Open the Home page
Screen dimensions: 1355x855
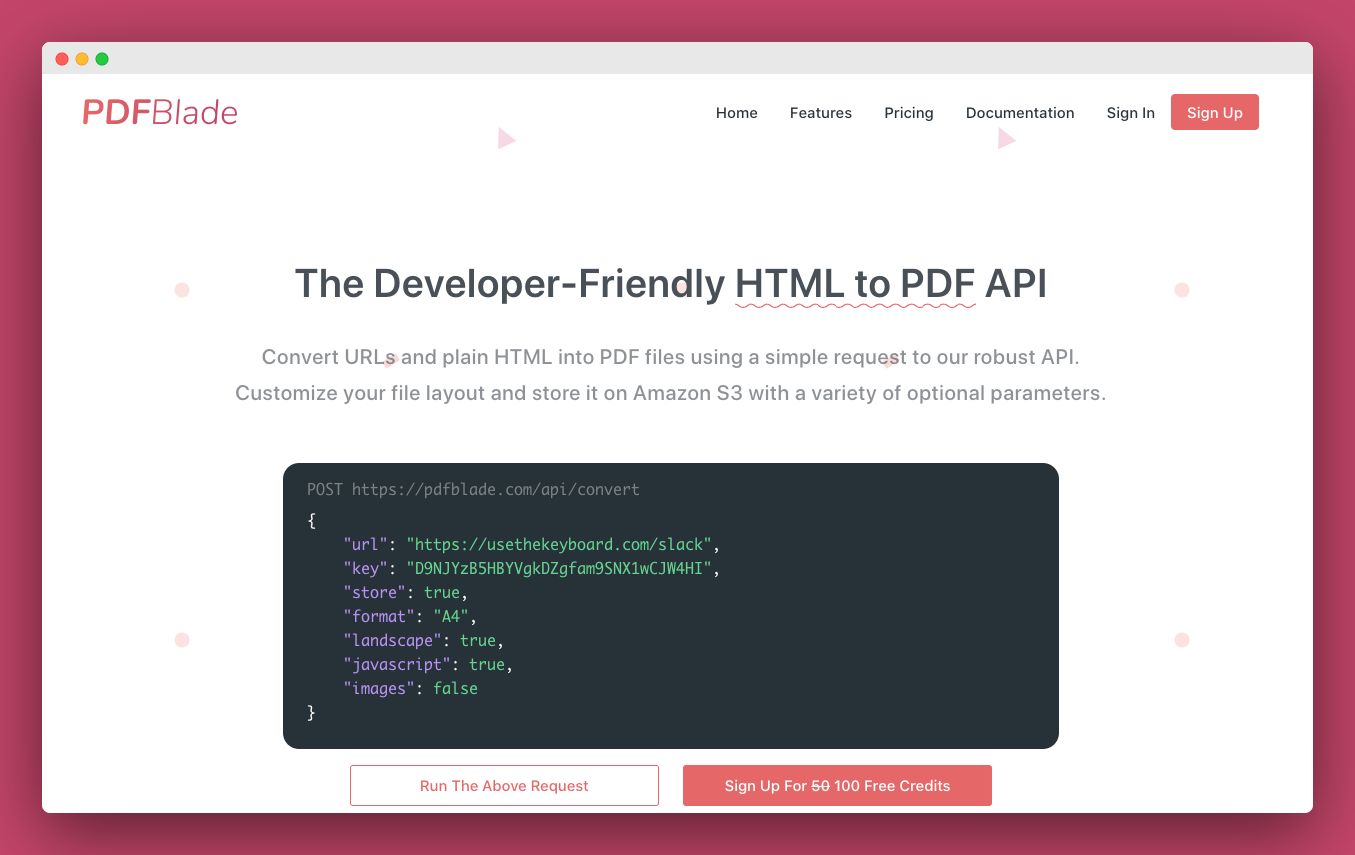(736, 113)
